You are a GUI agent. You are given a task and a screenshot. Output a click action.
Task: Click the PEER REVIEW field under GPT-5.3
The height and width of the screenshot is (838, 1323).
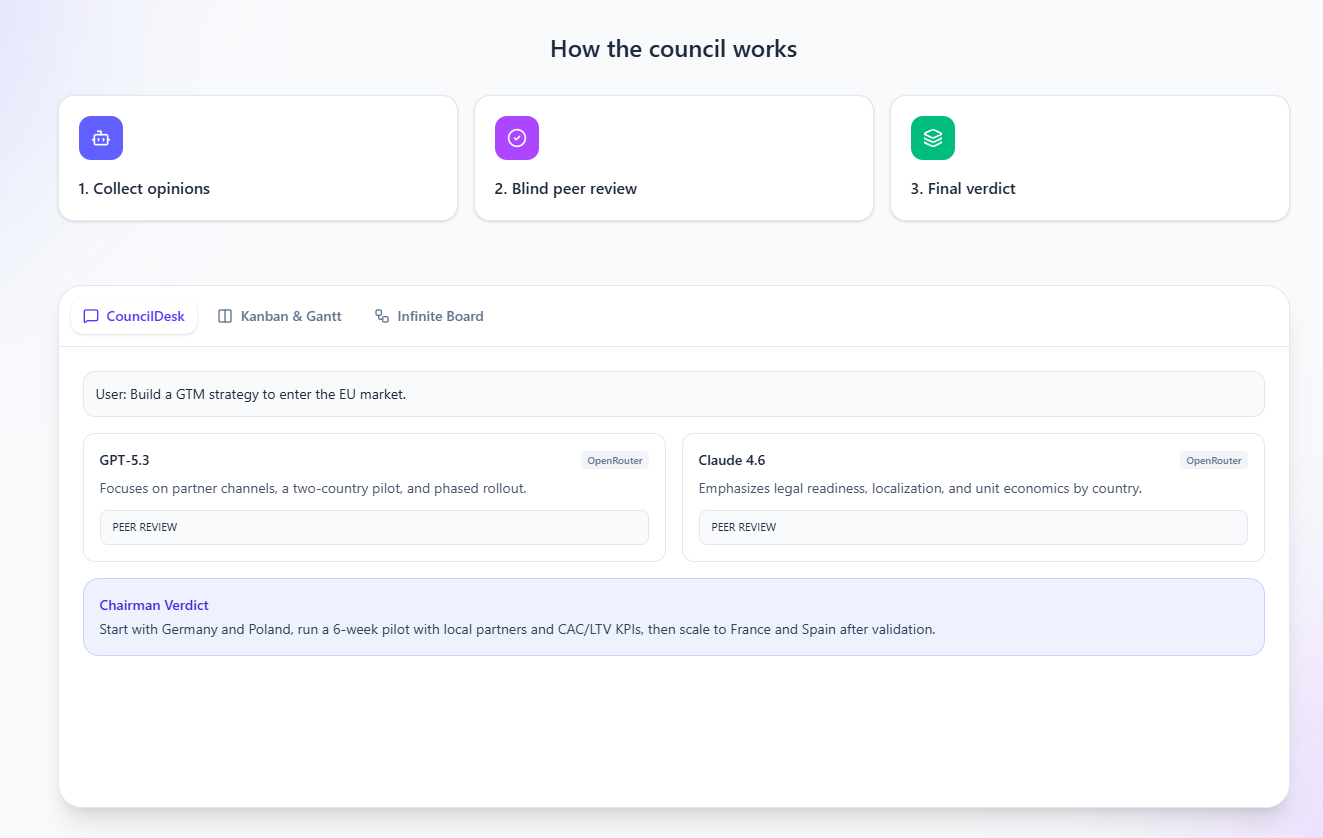pyautogui.click(x=374, y=527)
